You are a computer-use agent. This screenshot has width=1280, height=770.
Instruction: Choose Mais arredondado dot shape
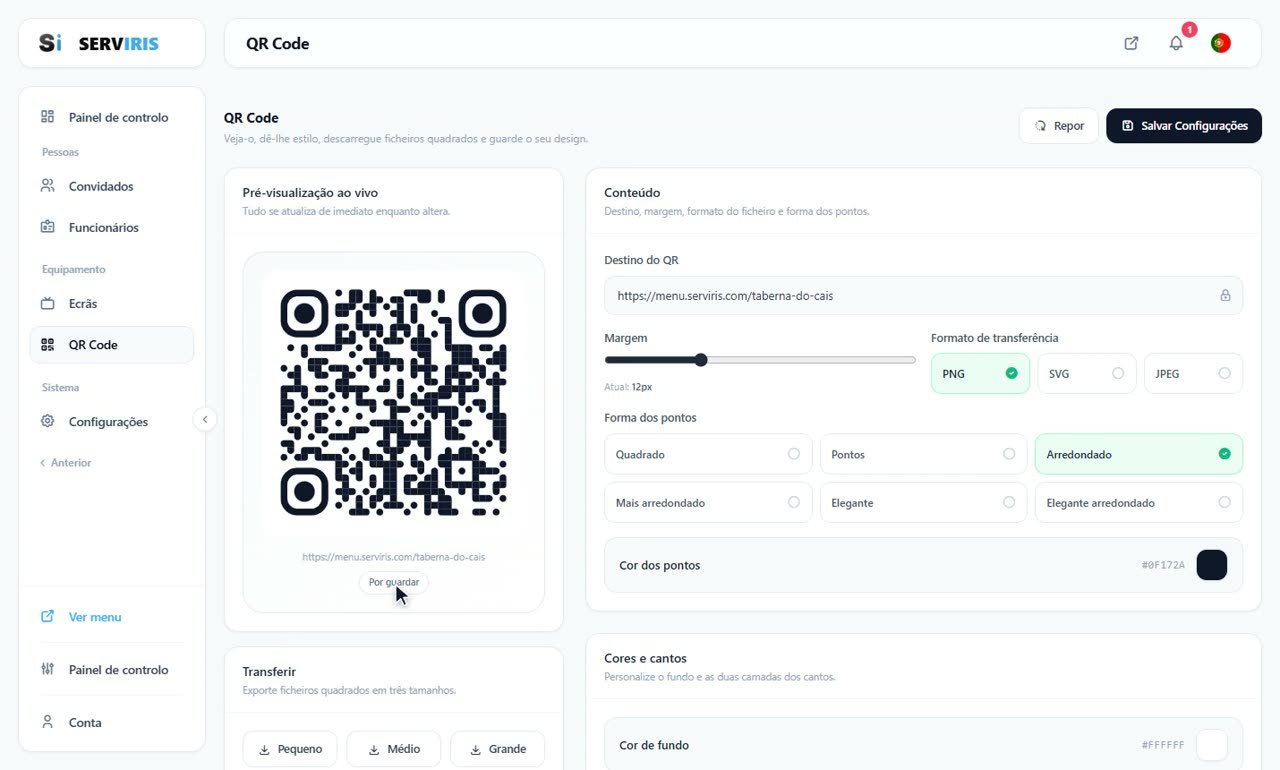click(x=708, y=502)
